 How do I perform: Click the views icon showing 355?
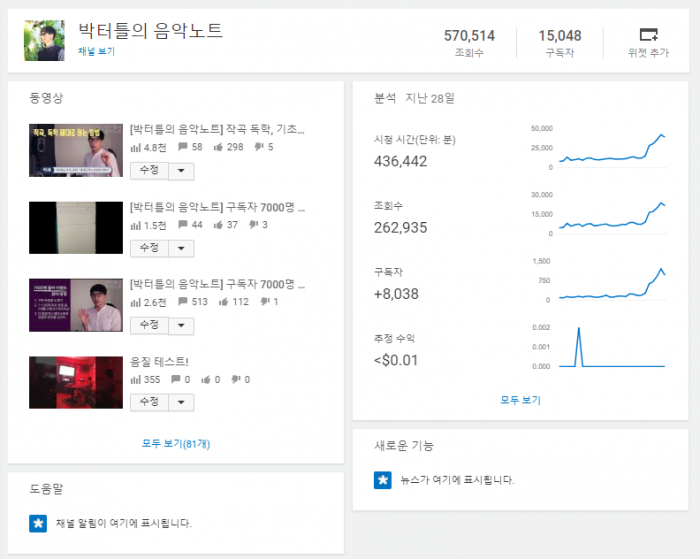(x=136, y=380)
